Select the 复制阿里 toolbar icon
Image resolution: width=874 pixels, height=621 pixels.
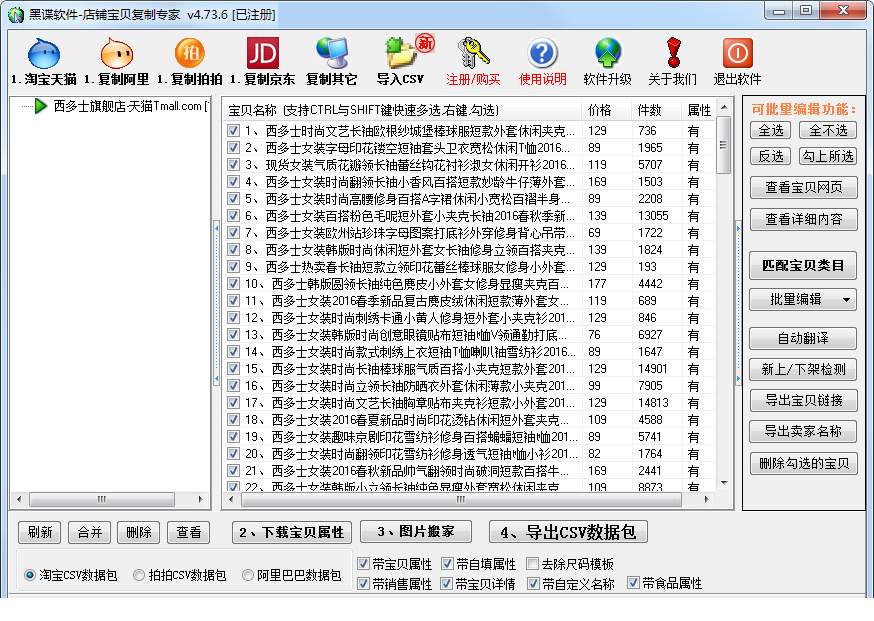(116, 54)
